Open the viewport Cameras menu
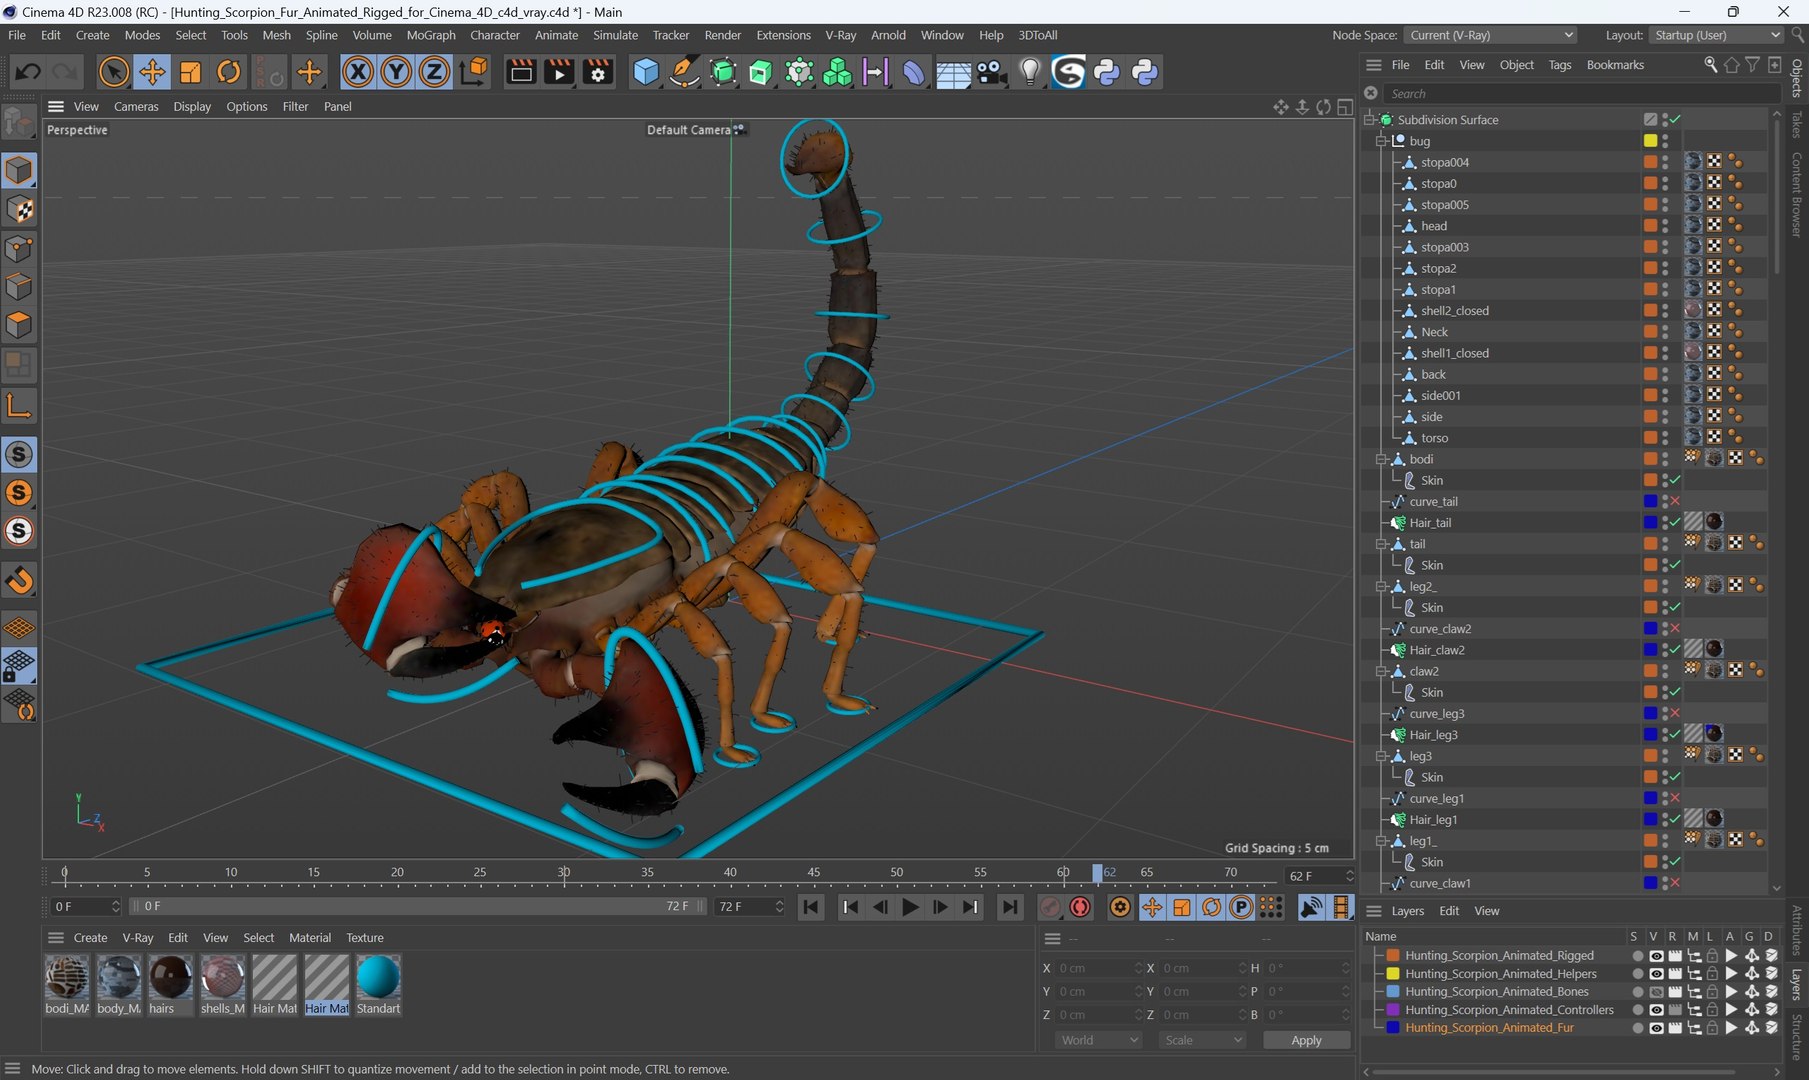This screenshot has height=1080, width=1809. coord(136,106)
